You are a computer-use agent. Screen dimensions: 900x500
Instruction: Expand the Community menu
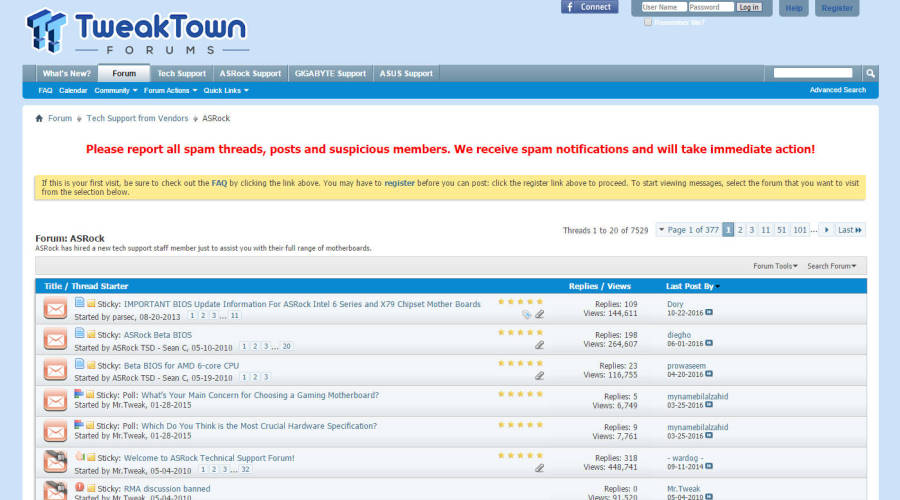tap(115, 90)
